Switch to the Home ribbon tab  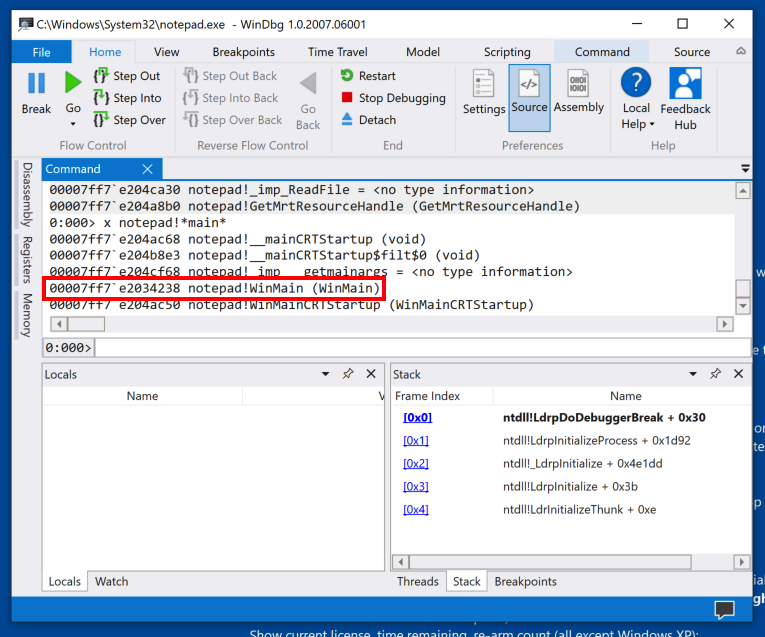(105, 52)
